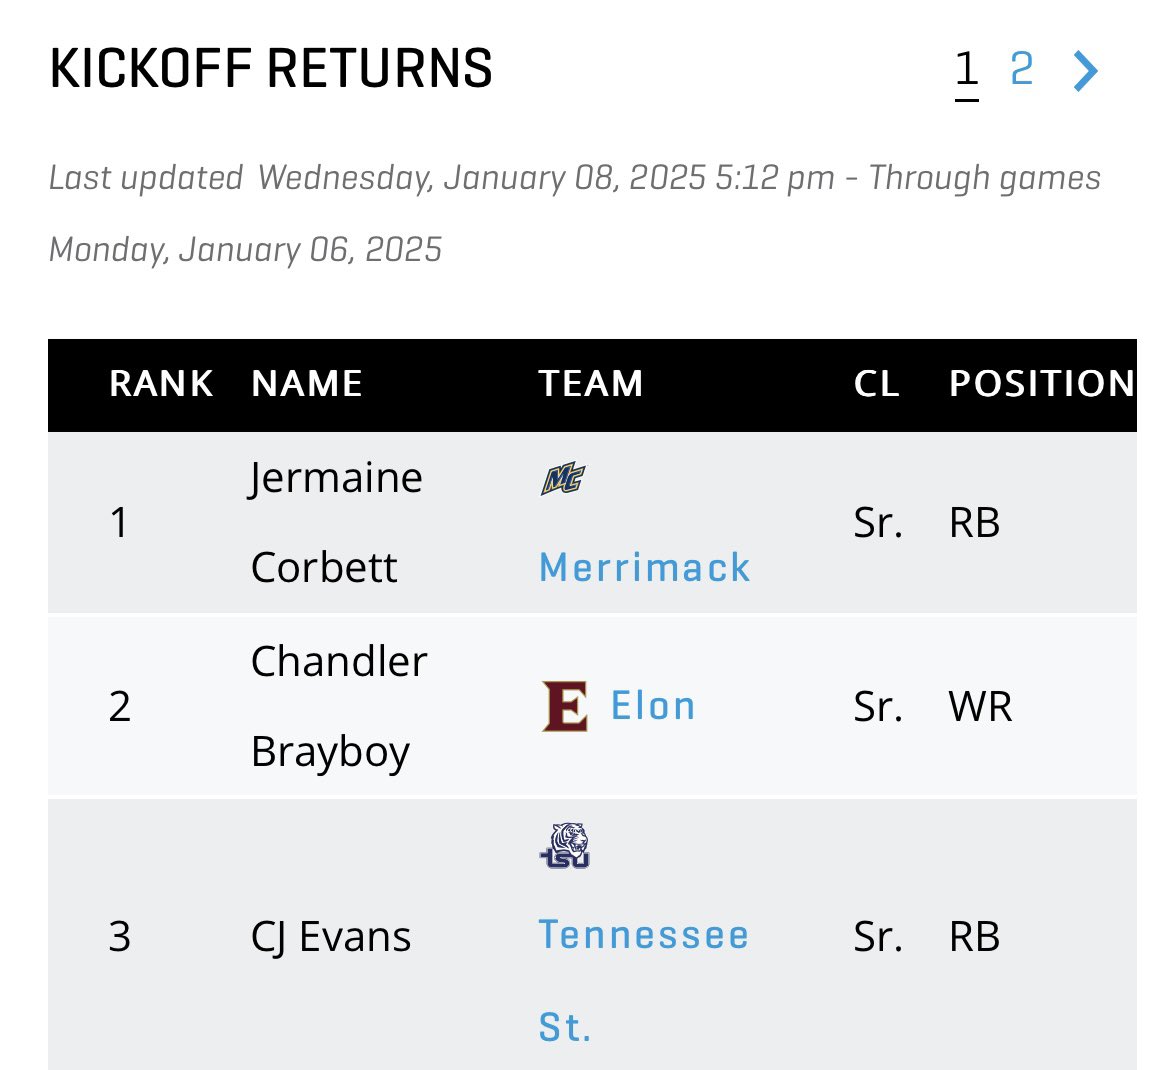1170x1070 pixels.
Task: Select page 1 in pagination
Action: click(x=967, y=71)
